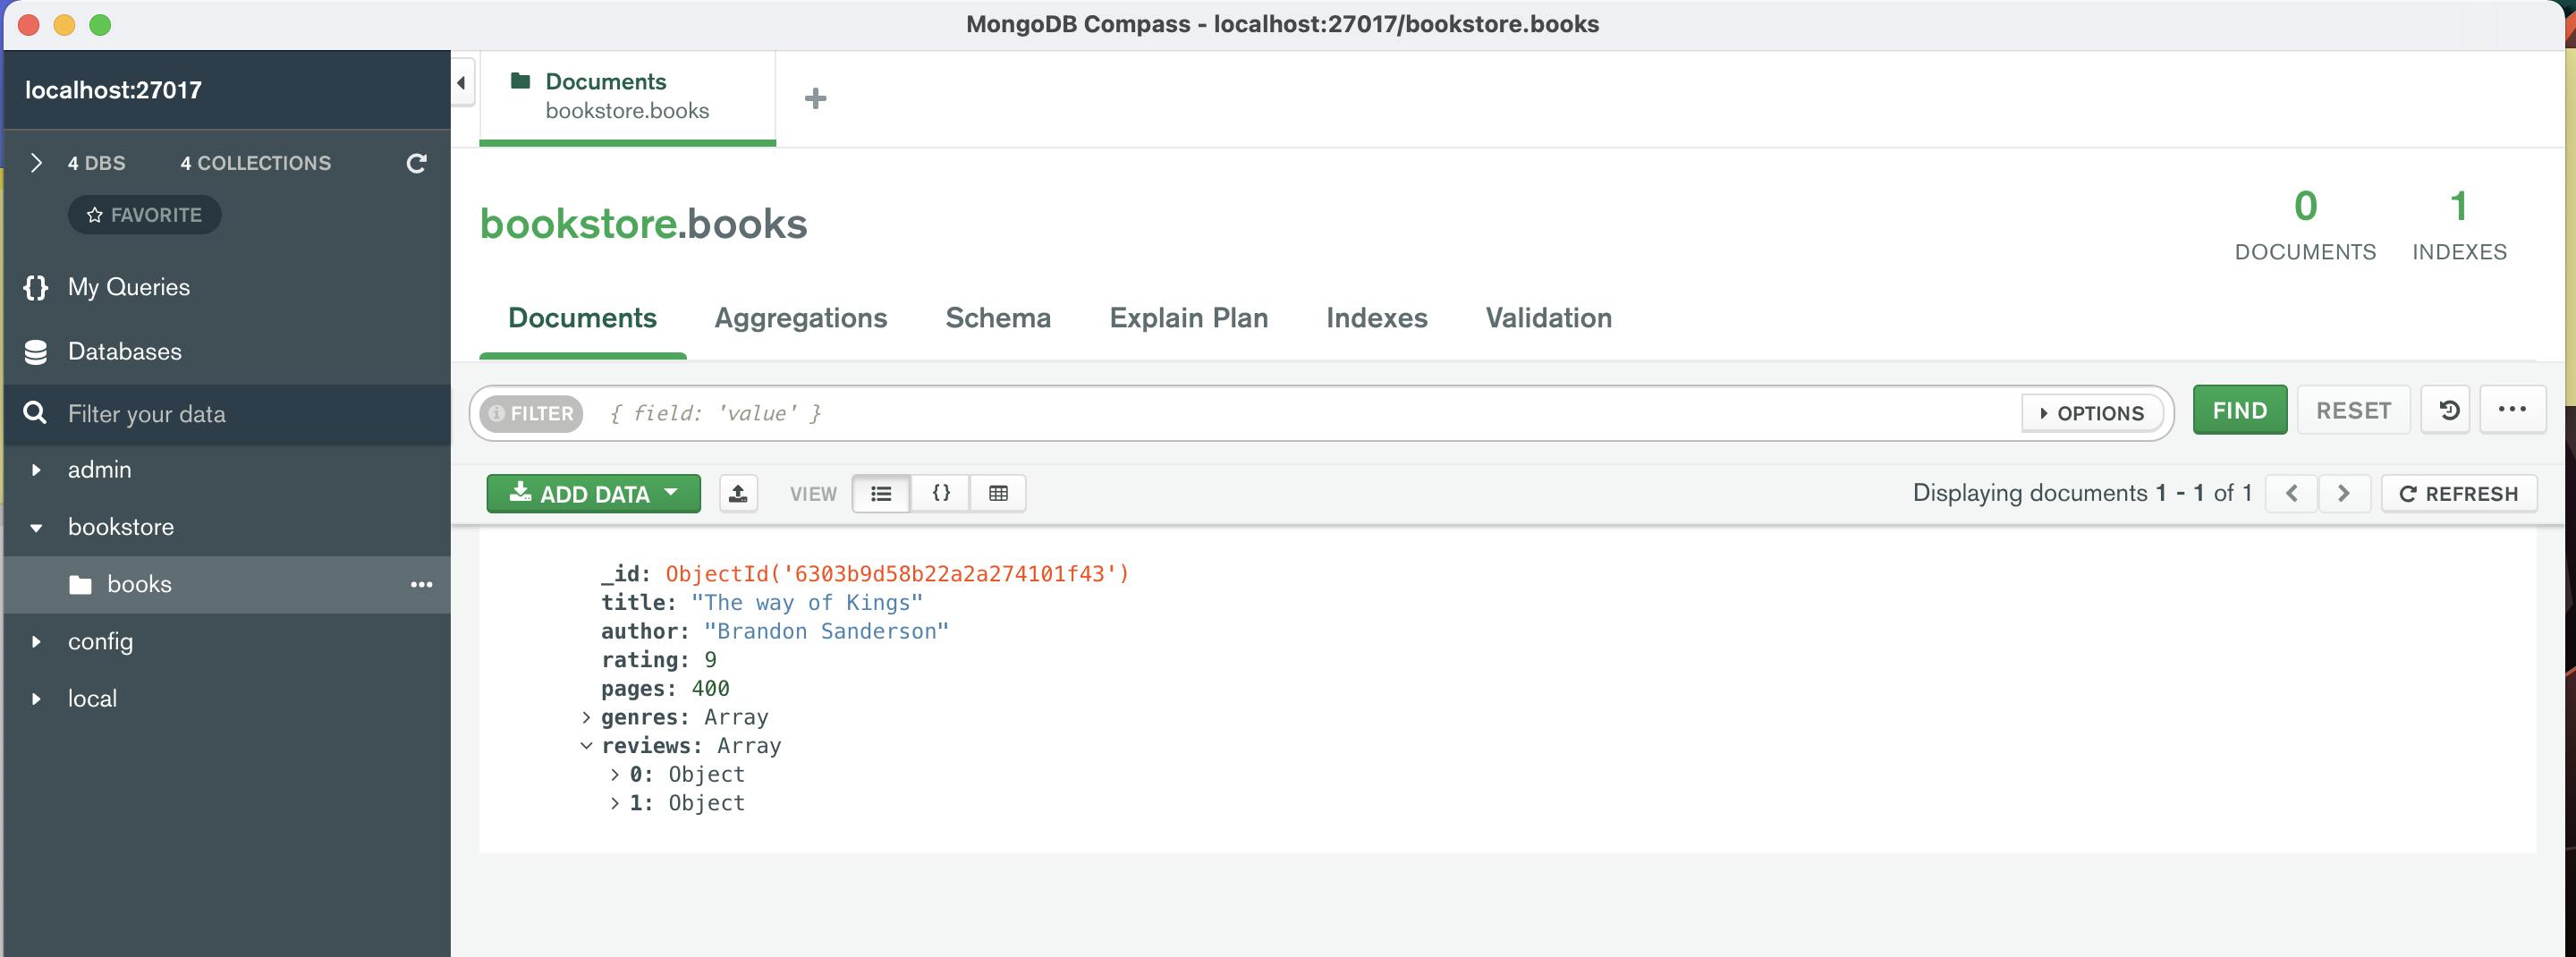Open a new tab with plus icon
This screenshot has width=2576, height=957.
(815, 98)
